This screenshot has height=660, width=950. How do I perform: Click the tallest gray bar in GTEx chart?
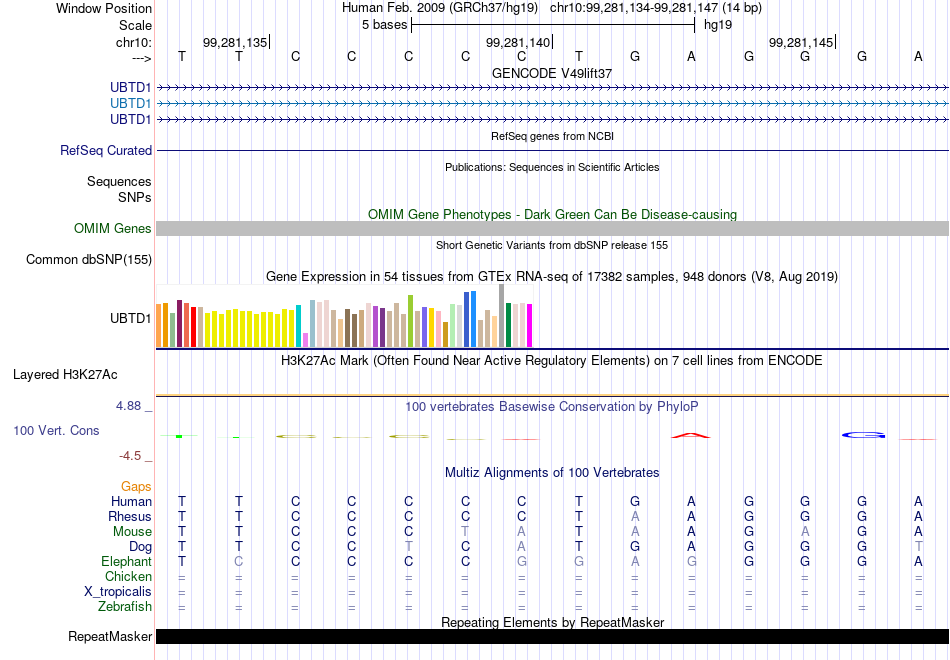502,316
